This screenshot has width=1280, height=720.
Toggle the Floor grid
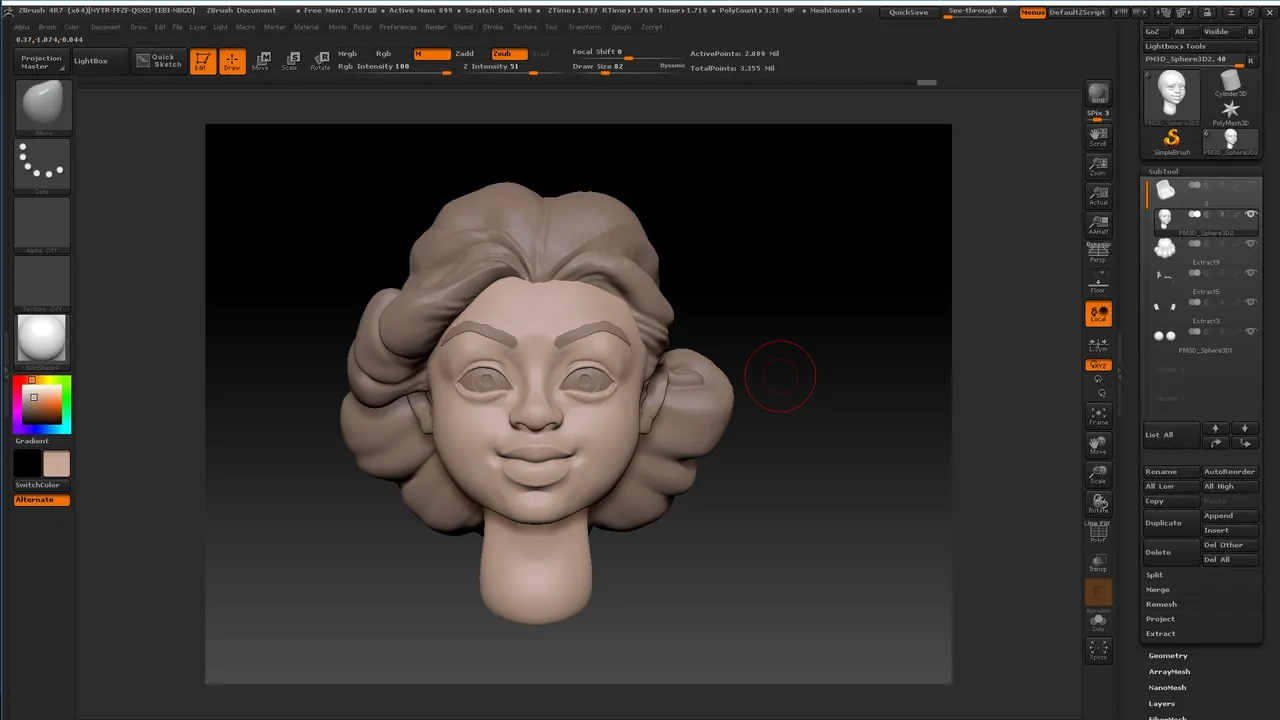[x=1098, y=282]
